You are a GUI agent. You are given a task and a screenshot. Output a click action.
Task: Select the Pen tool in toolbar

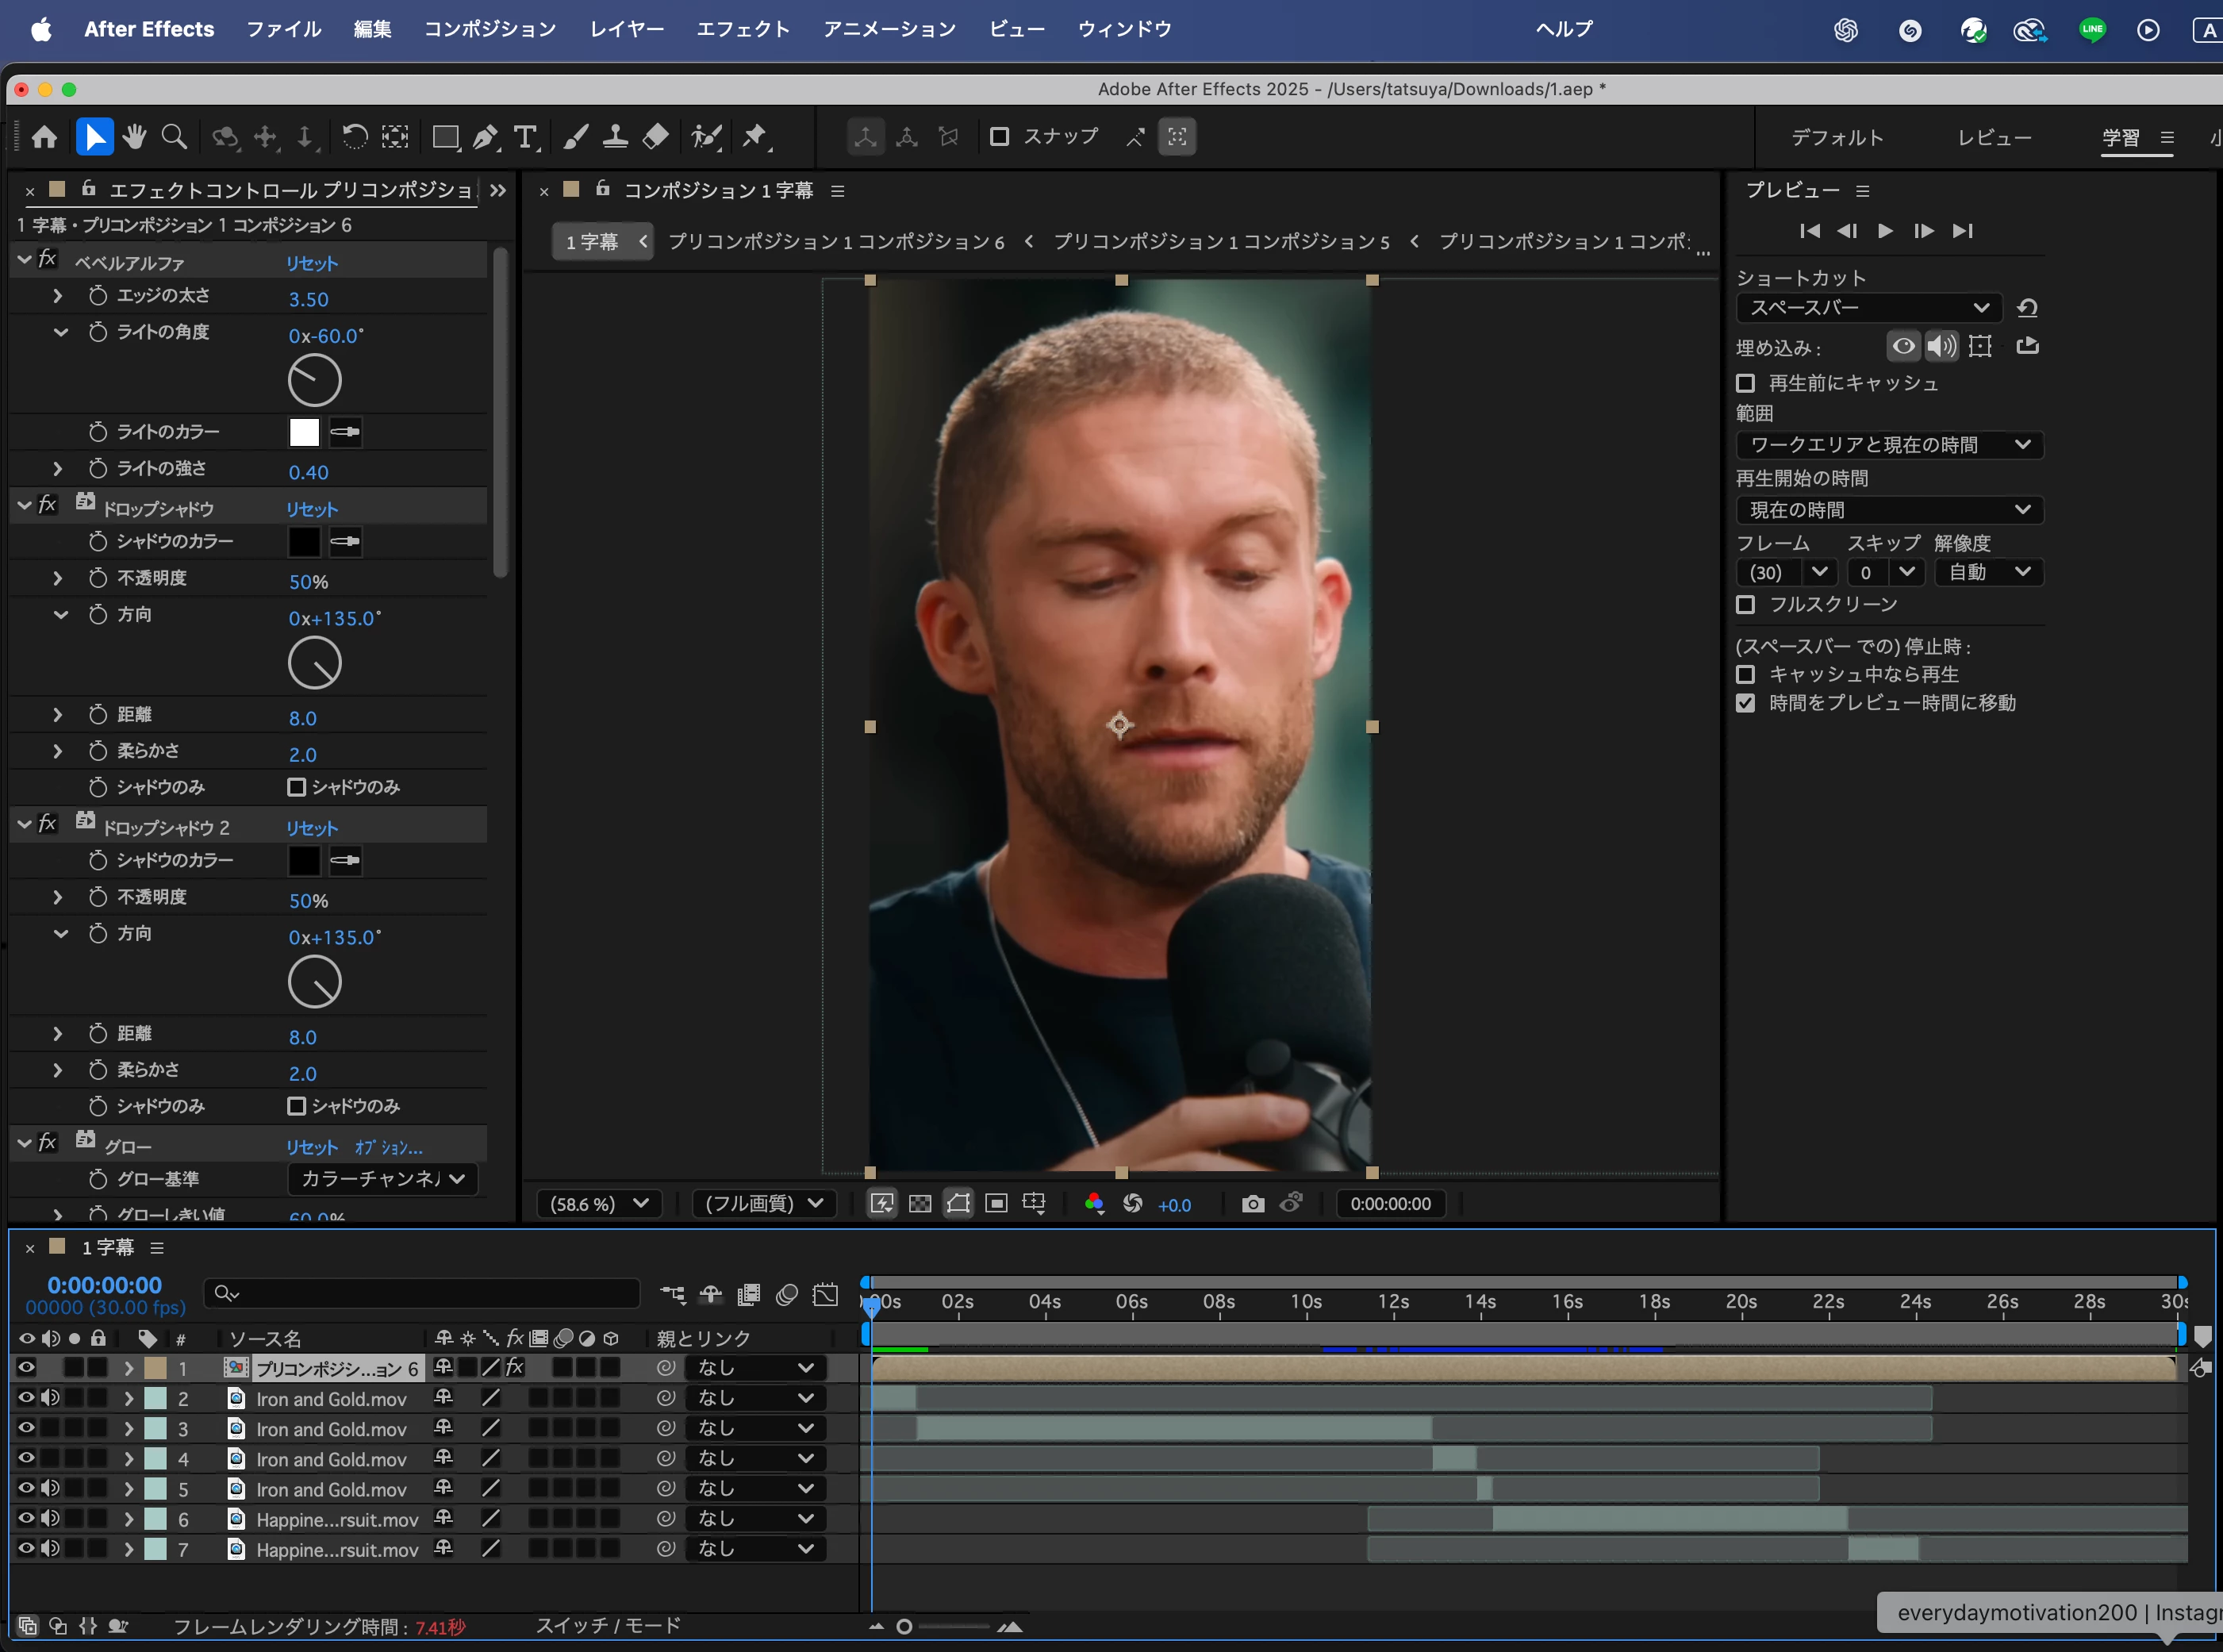[486, 137]
